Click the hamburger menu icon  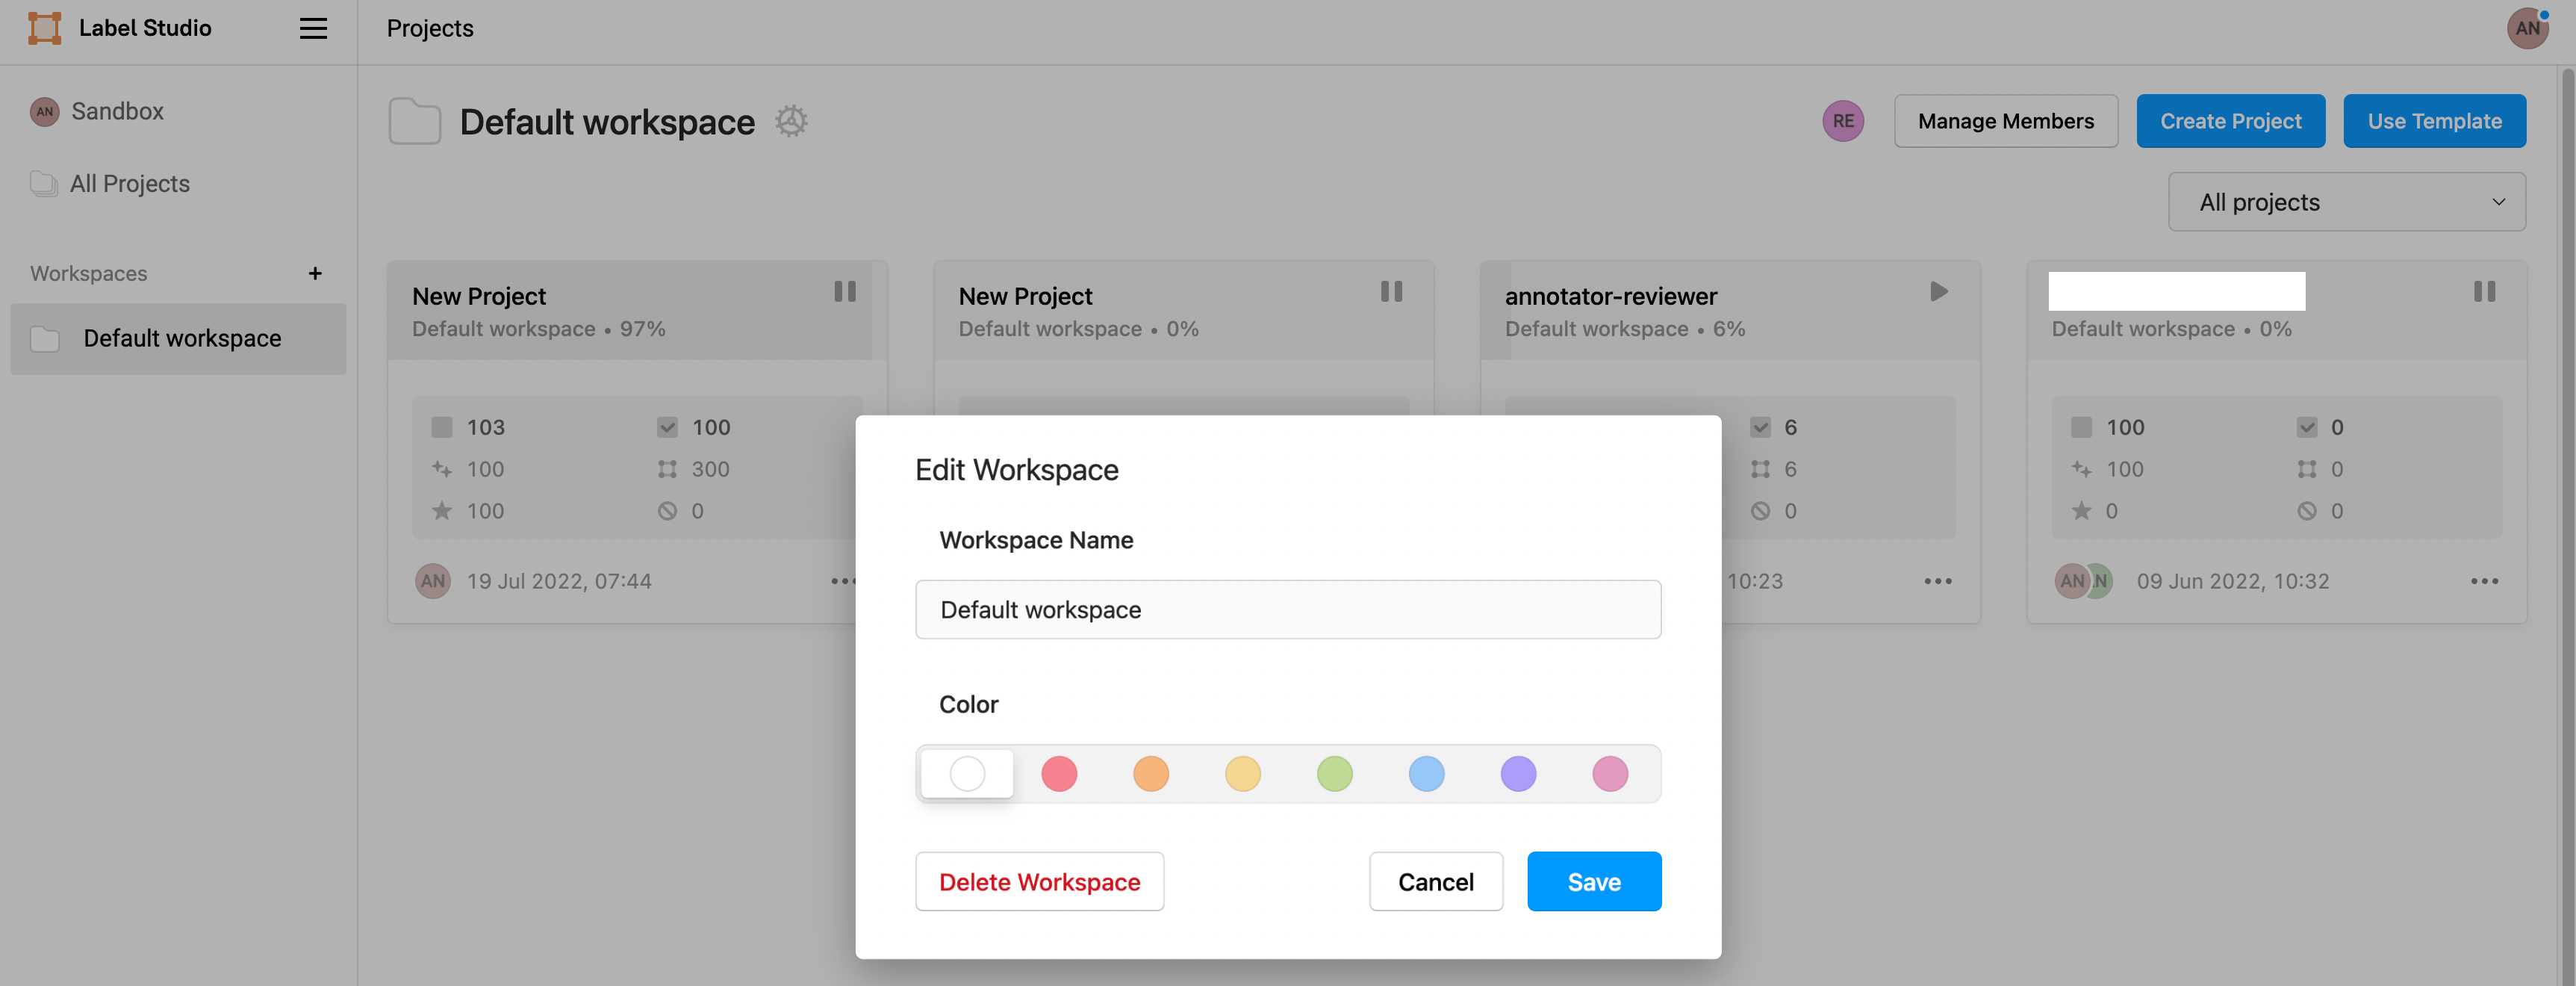[313, 28]
